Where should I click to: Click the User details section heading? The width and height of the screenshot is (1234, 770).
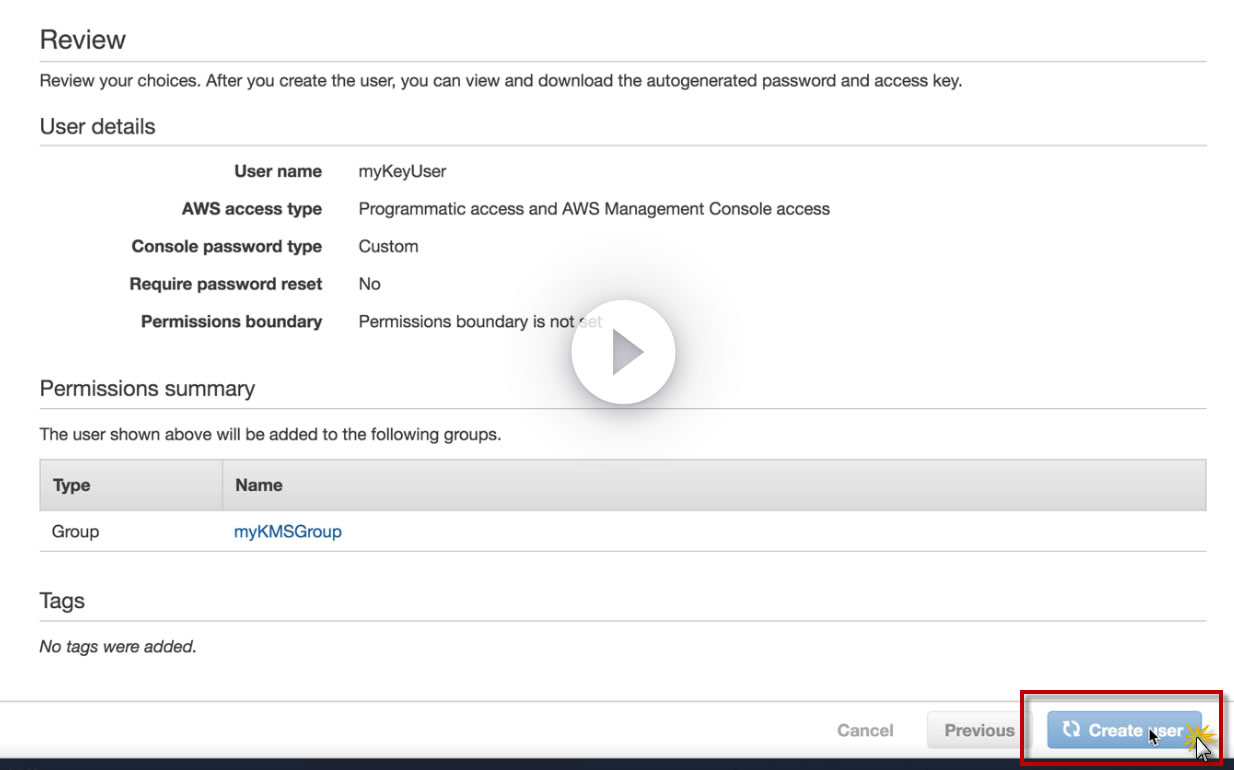[x=98, y=127]
